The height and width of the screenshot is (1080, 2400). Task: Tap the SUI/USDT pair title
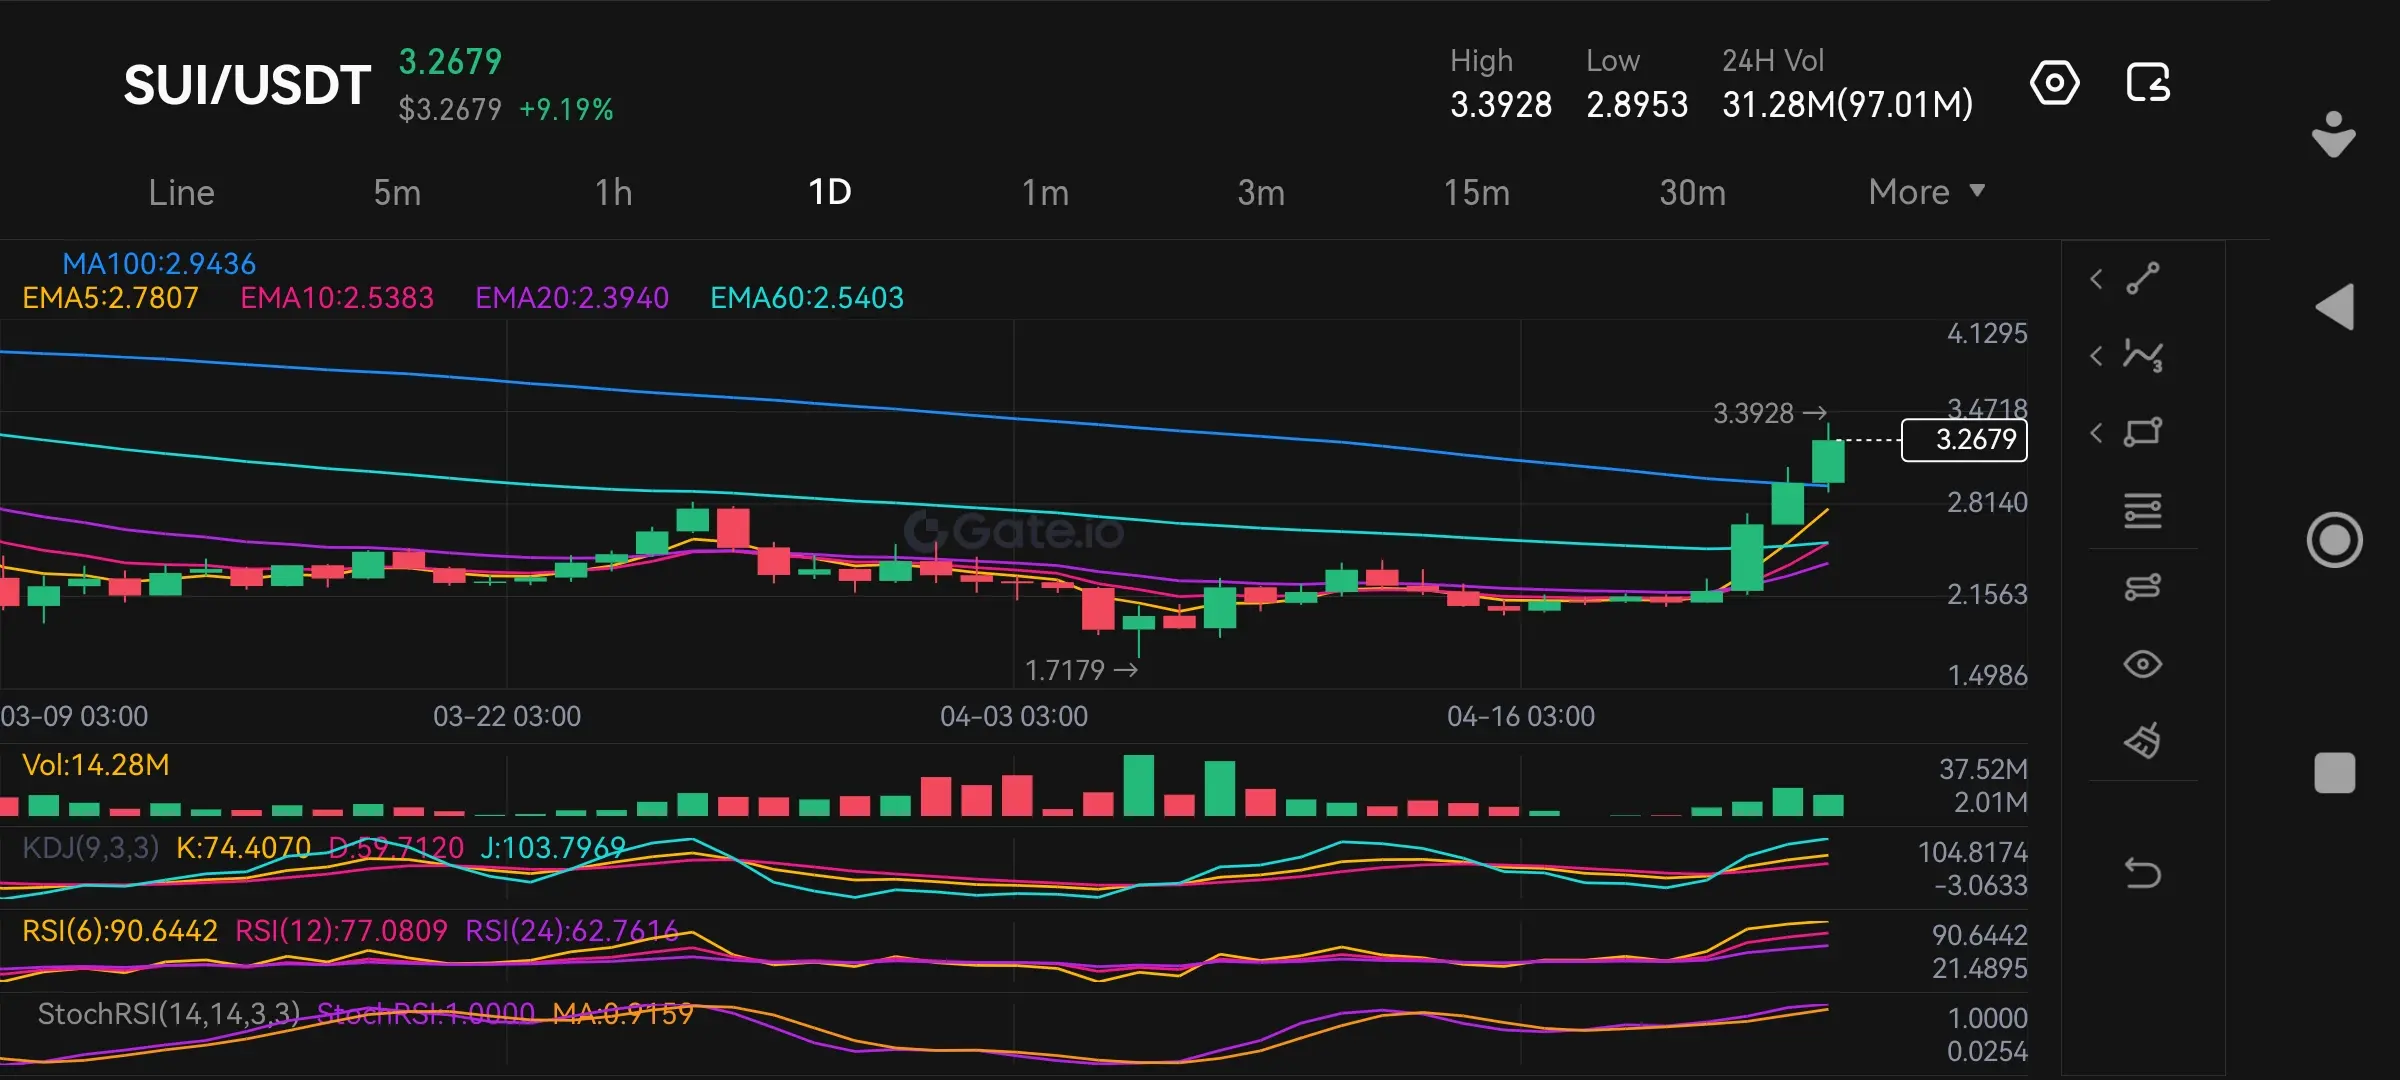[x=247, y=85]
